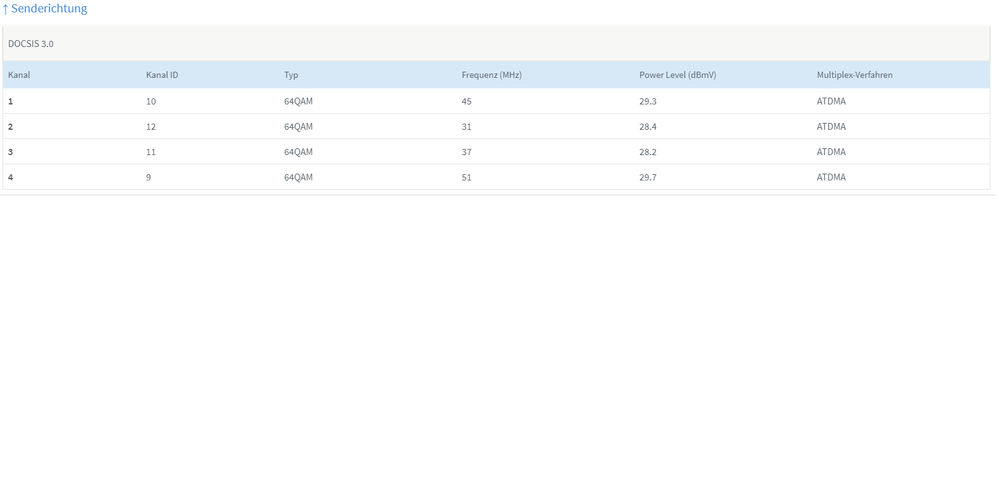This screenshot has height=490, width=999.
Task: Click 64QAM in the channel 3 row
Action: pyautogui.click(x=298, y=152)
